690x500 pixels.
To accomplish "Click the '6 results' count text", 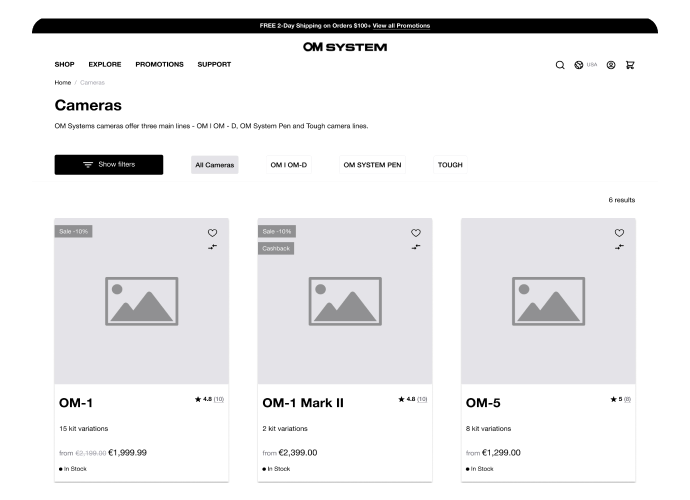I will click(622, 200).
